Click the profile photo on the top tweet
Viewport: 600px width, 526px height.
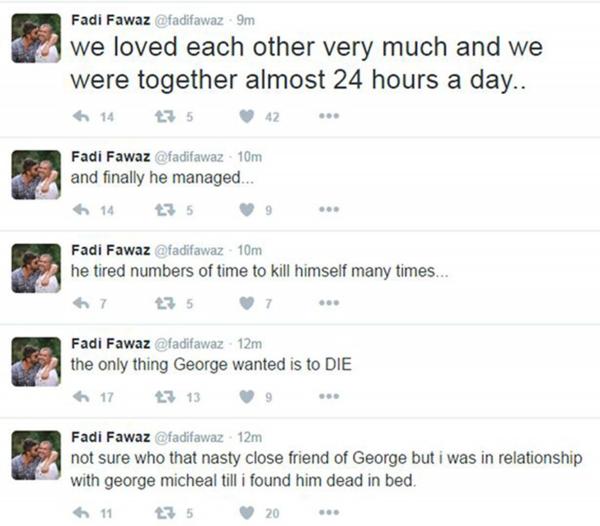point(36,38)
